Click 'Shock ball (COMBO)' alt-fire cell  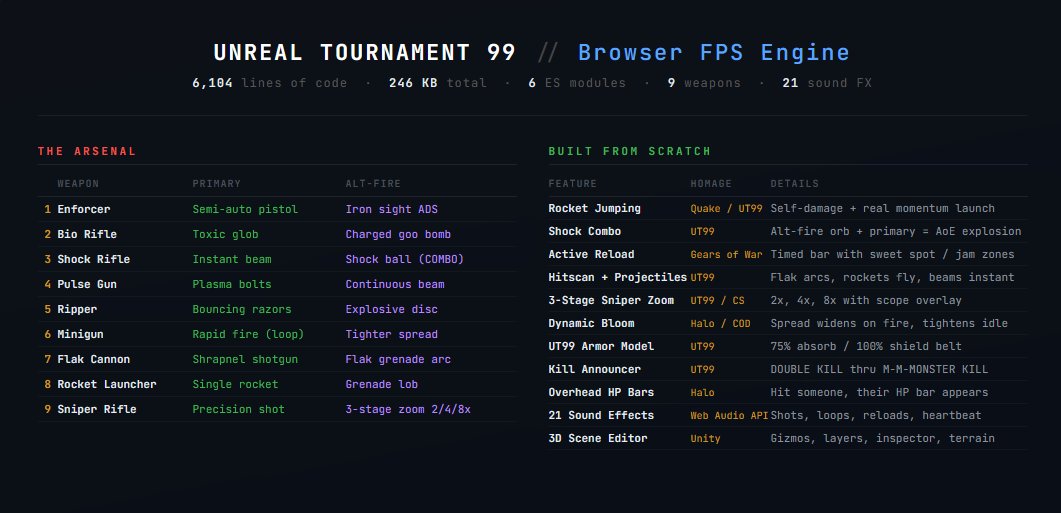click(405, 259)
